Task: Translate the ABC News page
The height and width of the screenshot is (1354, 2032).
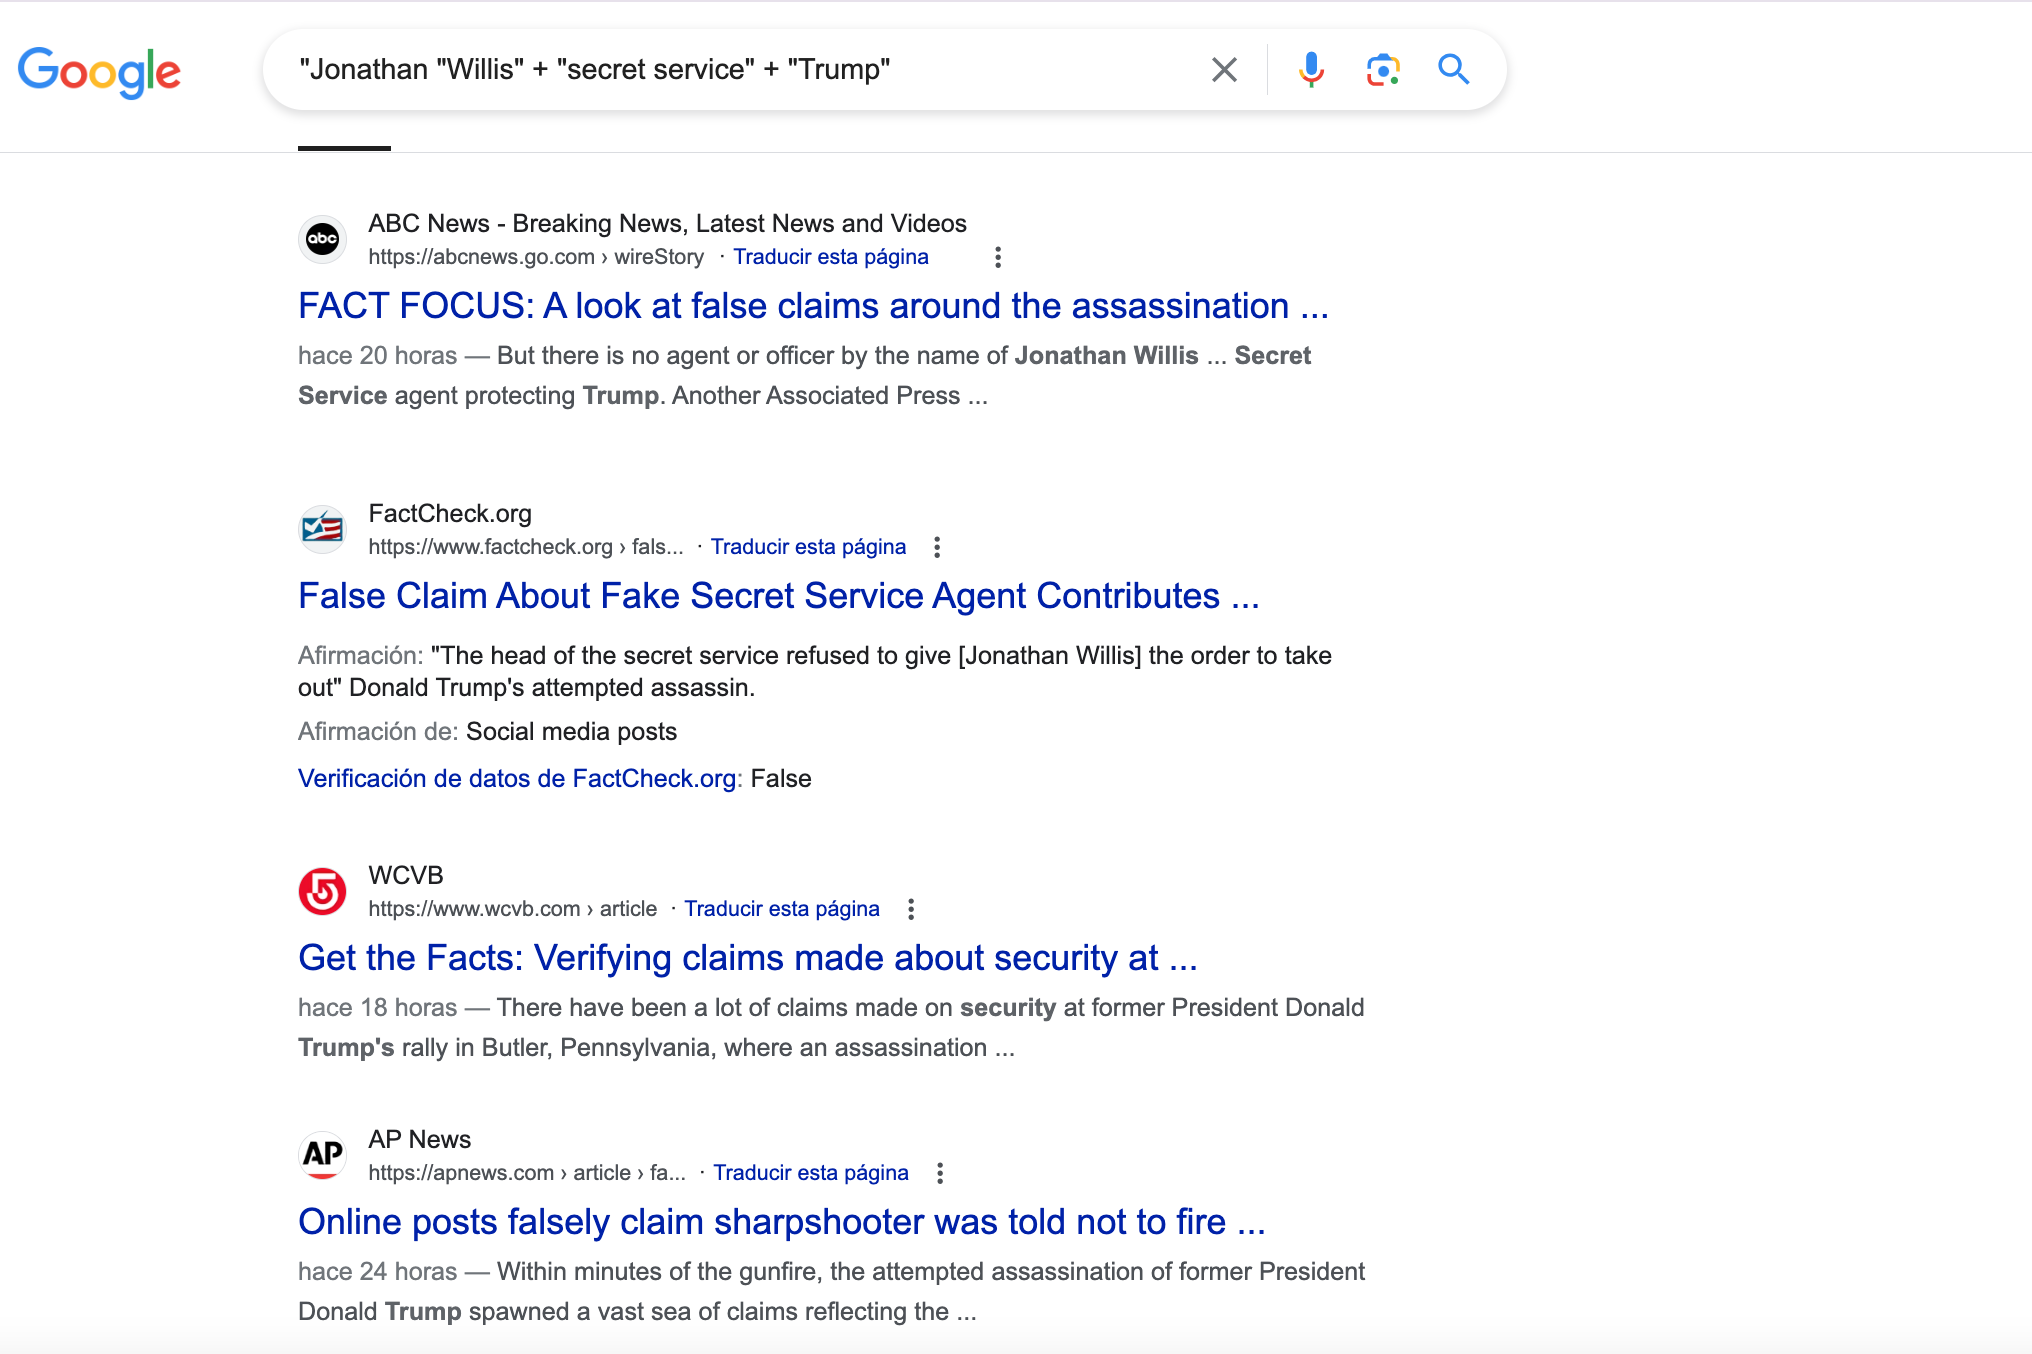Action: [x=830, y=257]
